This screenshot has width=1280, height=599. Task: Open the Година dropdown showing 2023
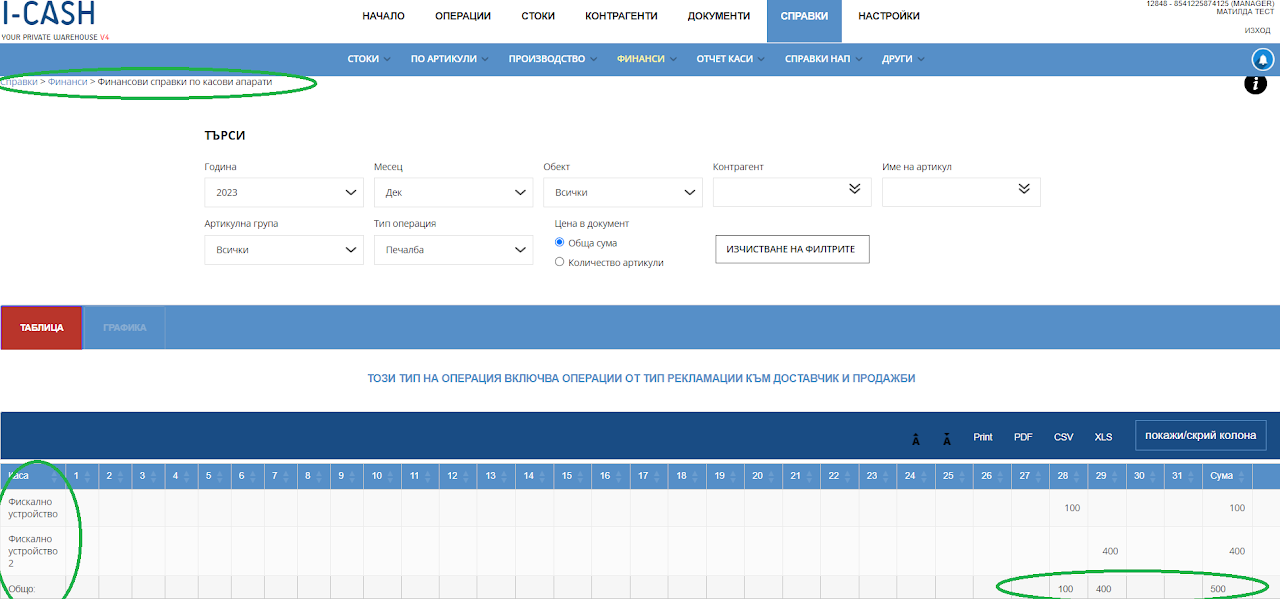pyautogui.click(x=284, y=192)
